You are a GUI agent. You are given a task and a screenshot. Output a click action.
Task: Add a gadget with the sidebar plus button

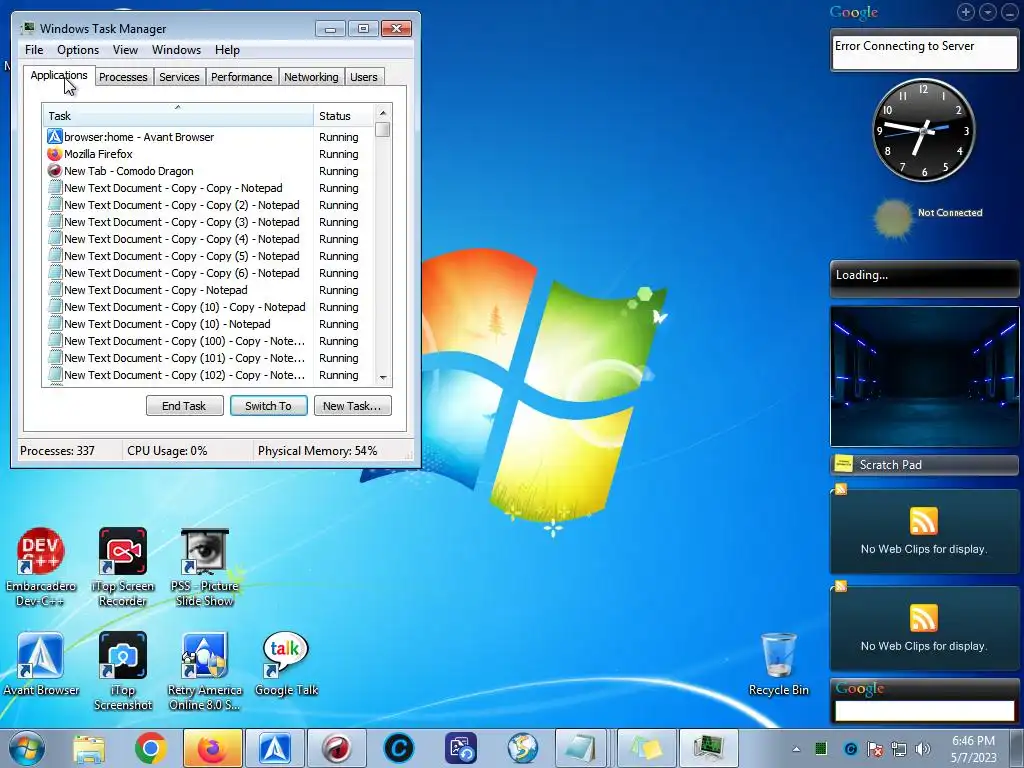(x=966, y=12)
